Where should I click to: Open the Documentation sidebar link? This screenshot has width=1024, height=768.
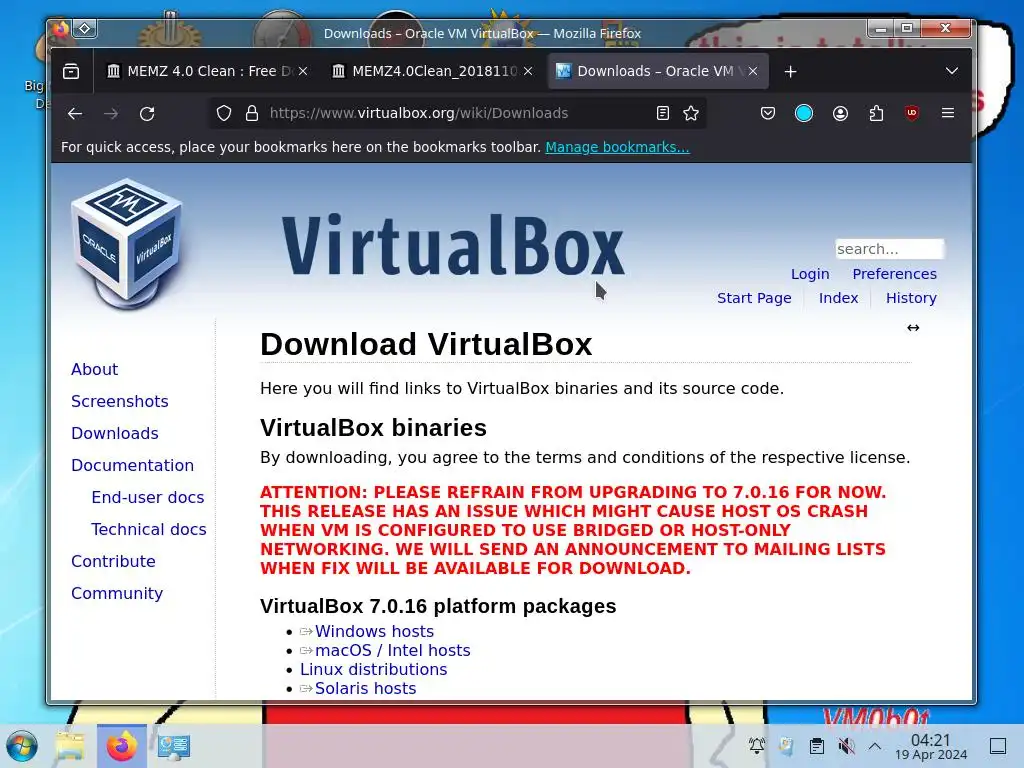(x=133, y=466)
